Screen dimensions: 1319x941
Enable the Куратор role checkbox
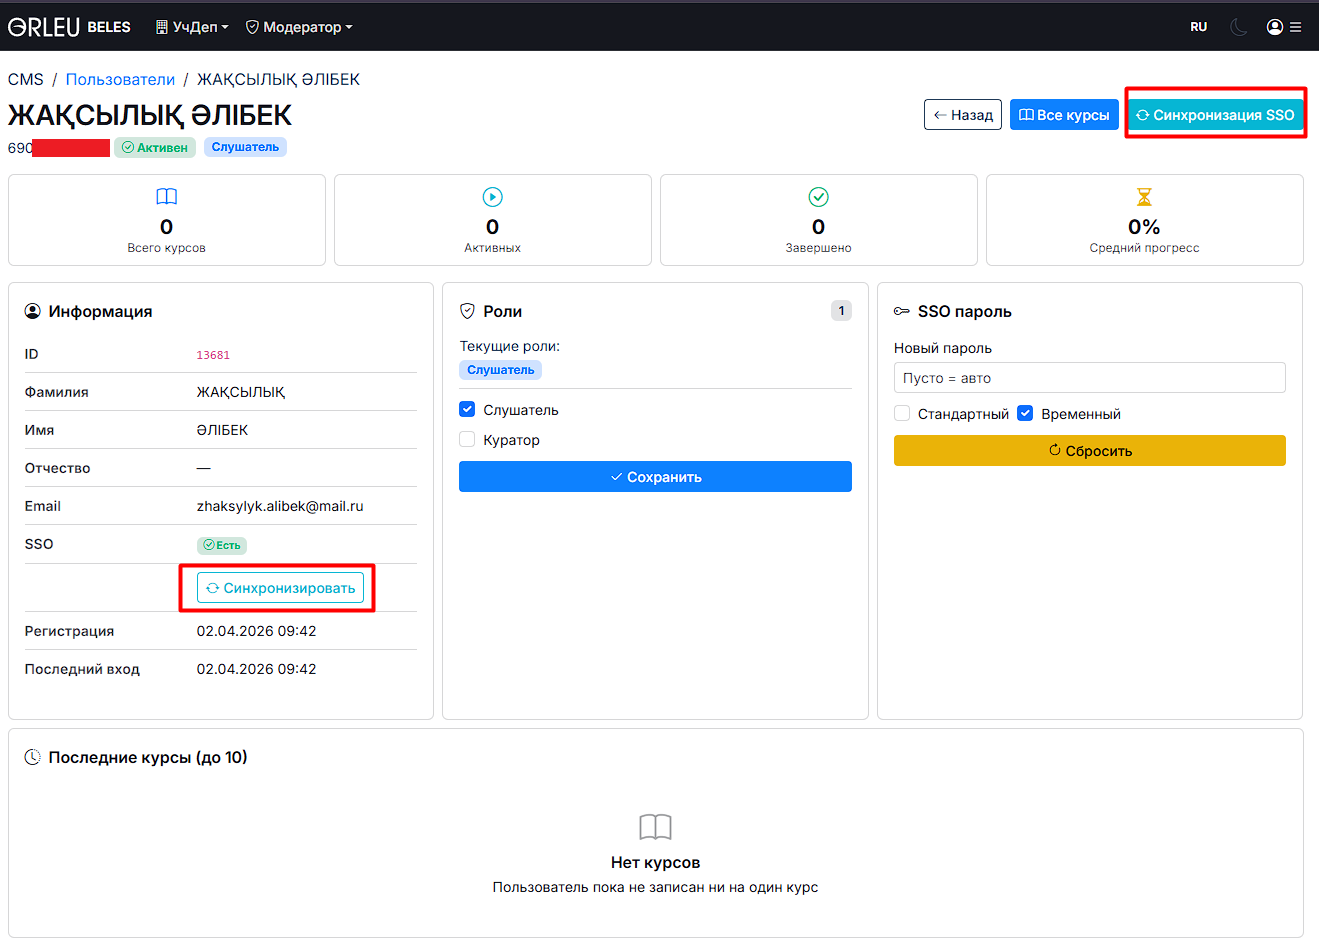pyautogui.click(x=467, y=439)
